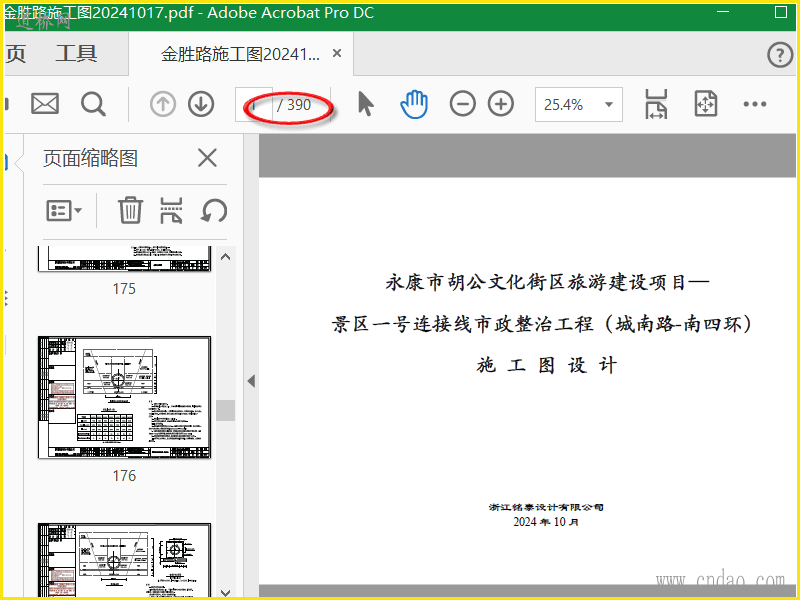Click the 永康市胡公文化街区旅游建设项目 title line
Image resolution: width=800 pixels, height=600 pixels.
tap(547, 282)
